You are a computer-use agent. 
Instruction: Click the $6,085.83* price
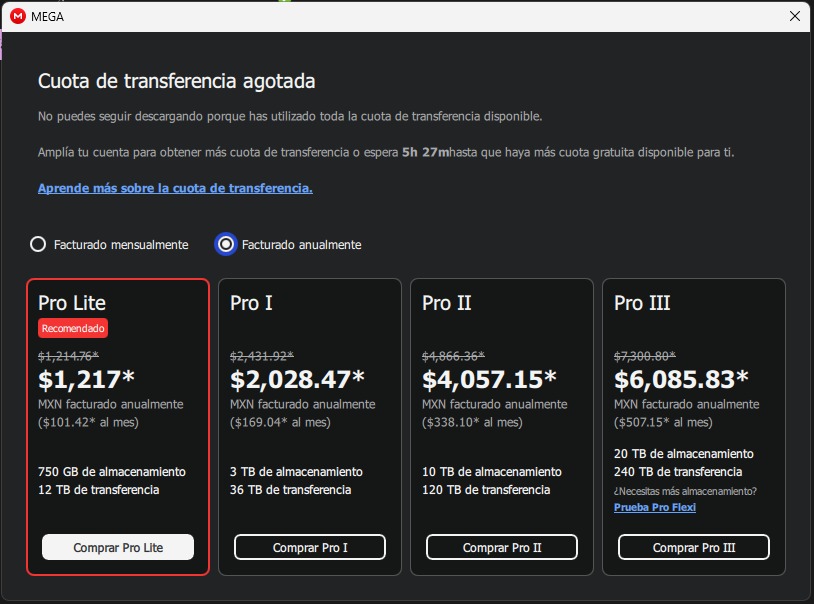(x=681, y=380)
